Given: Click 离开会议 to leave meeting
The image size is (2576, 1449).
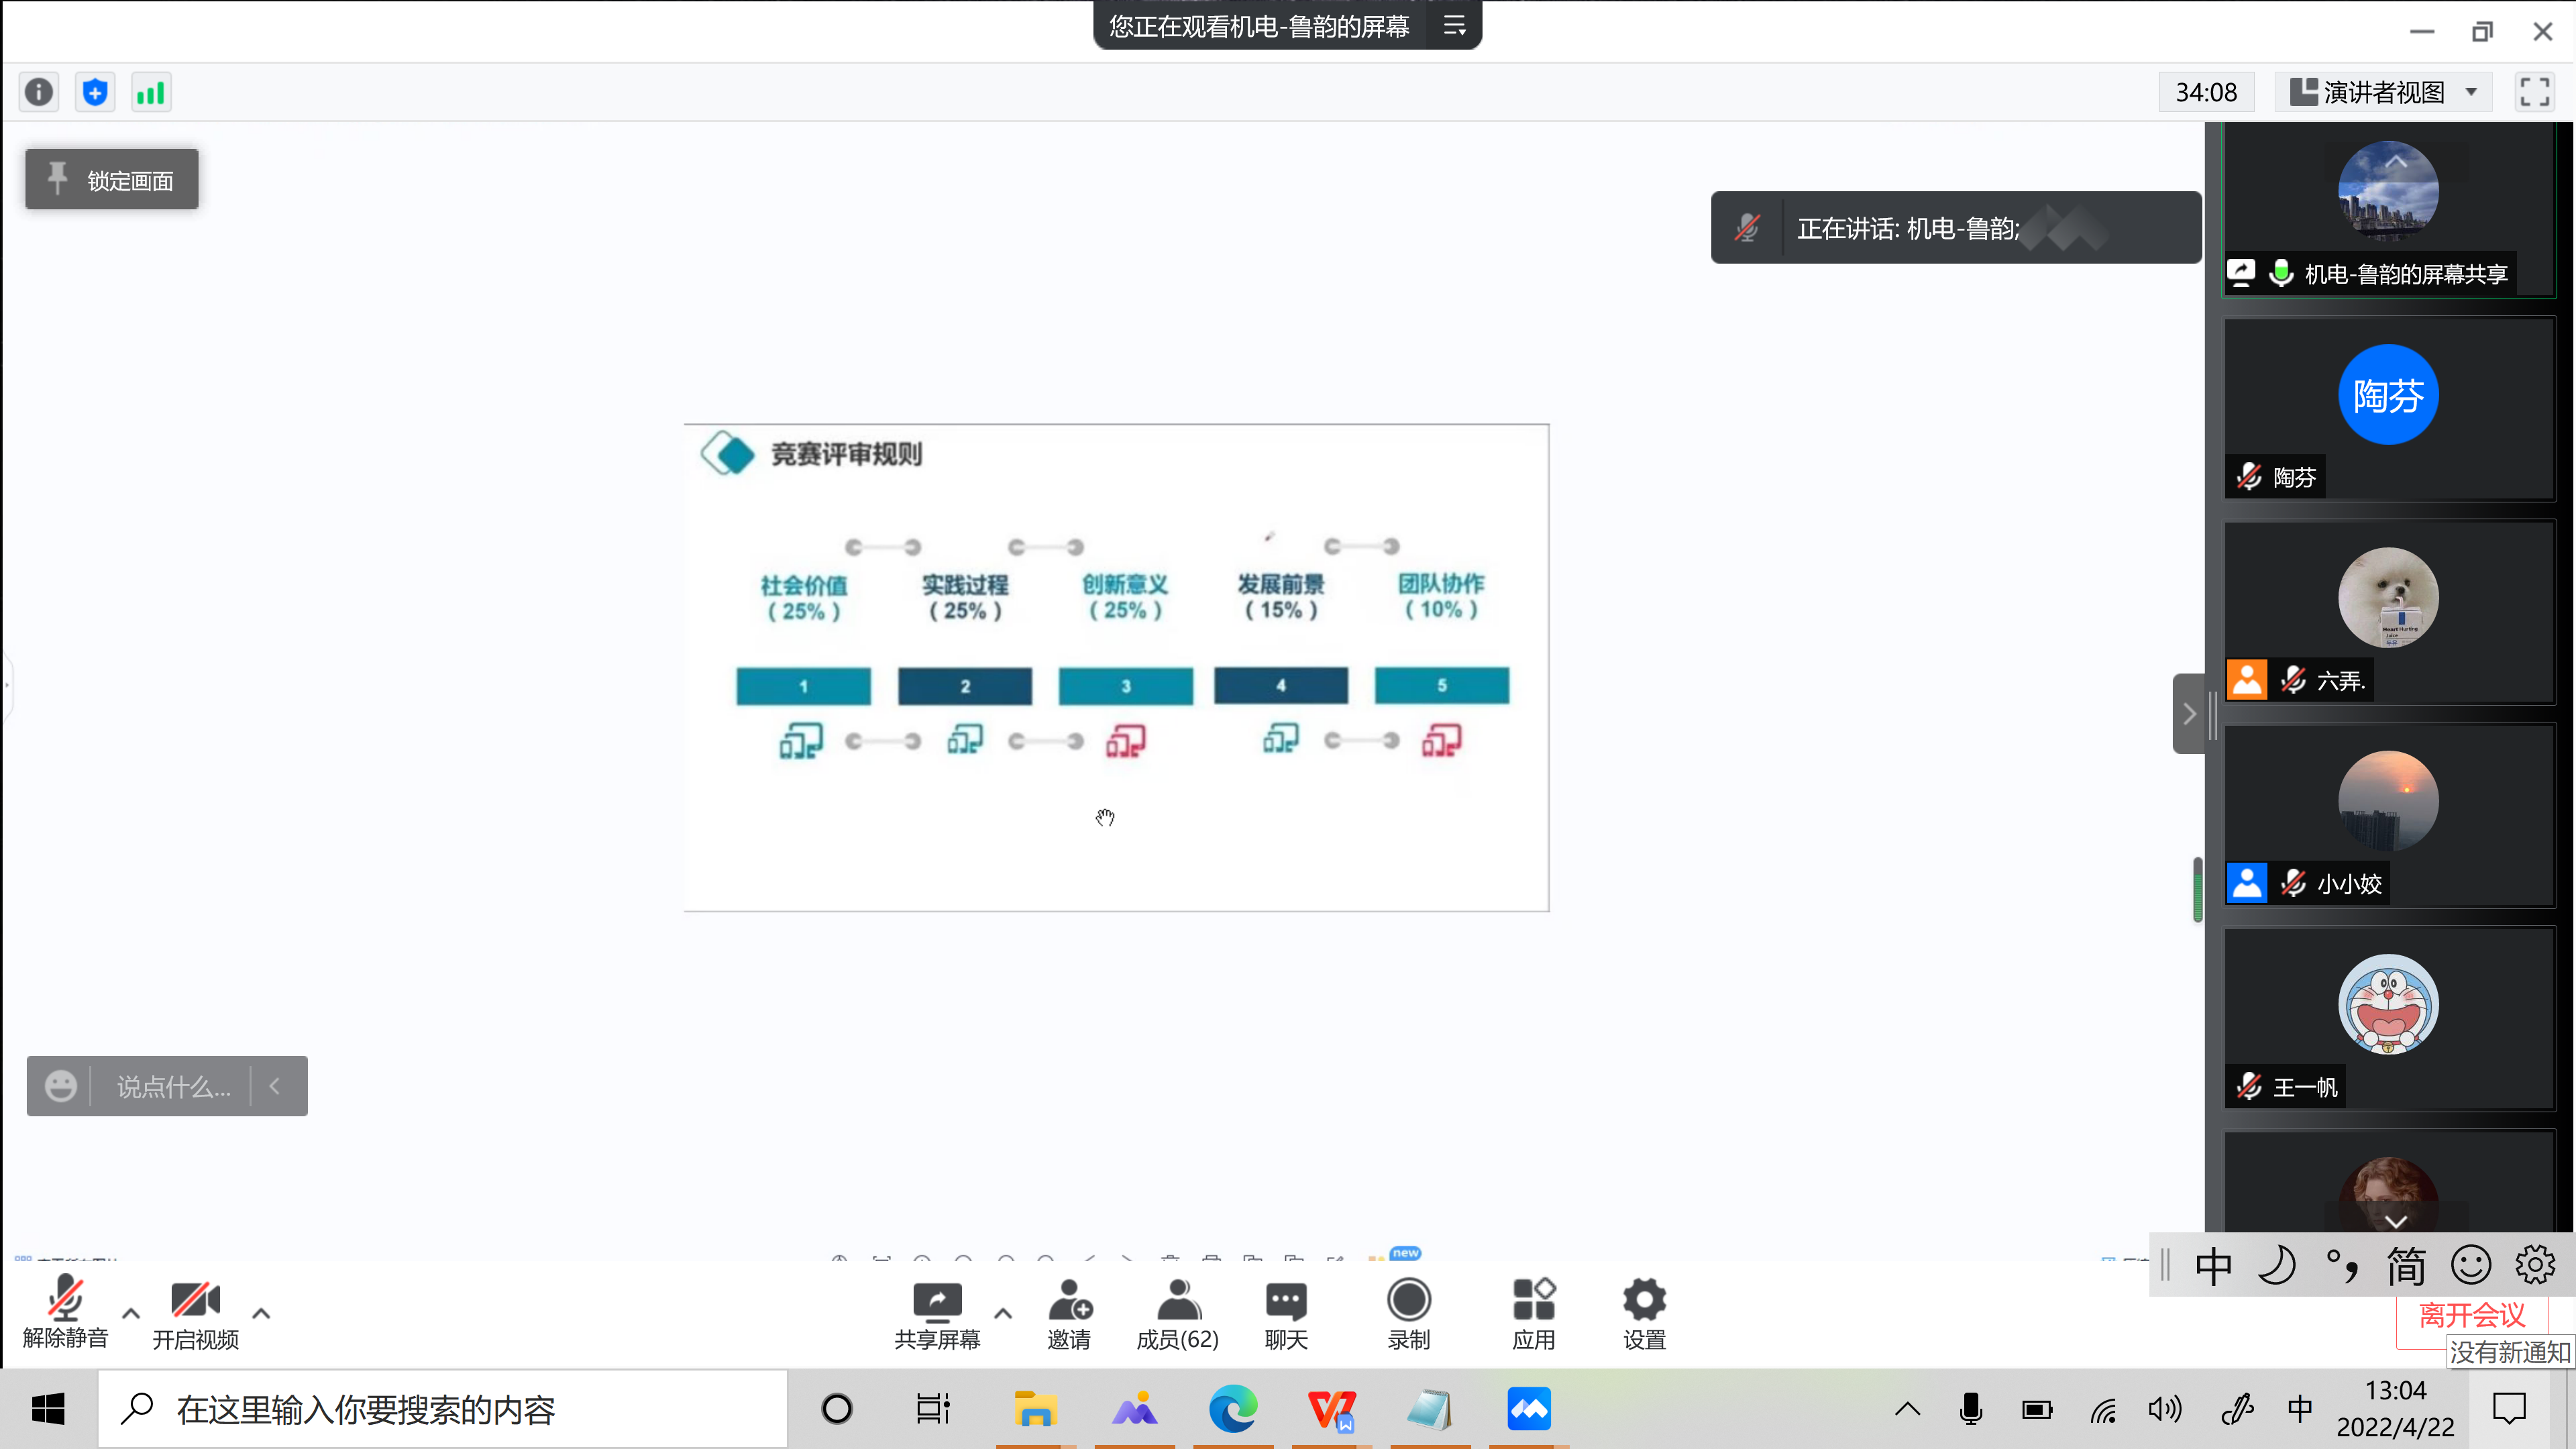Looking at the screenshot, I should point(2471,1315).
